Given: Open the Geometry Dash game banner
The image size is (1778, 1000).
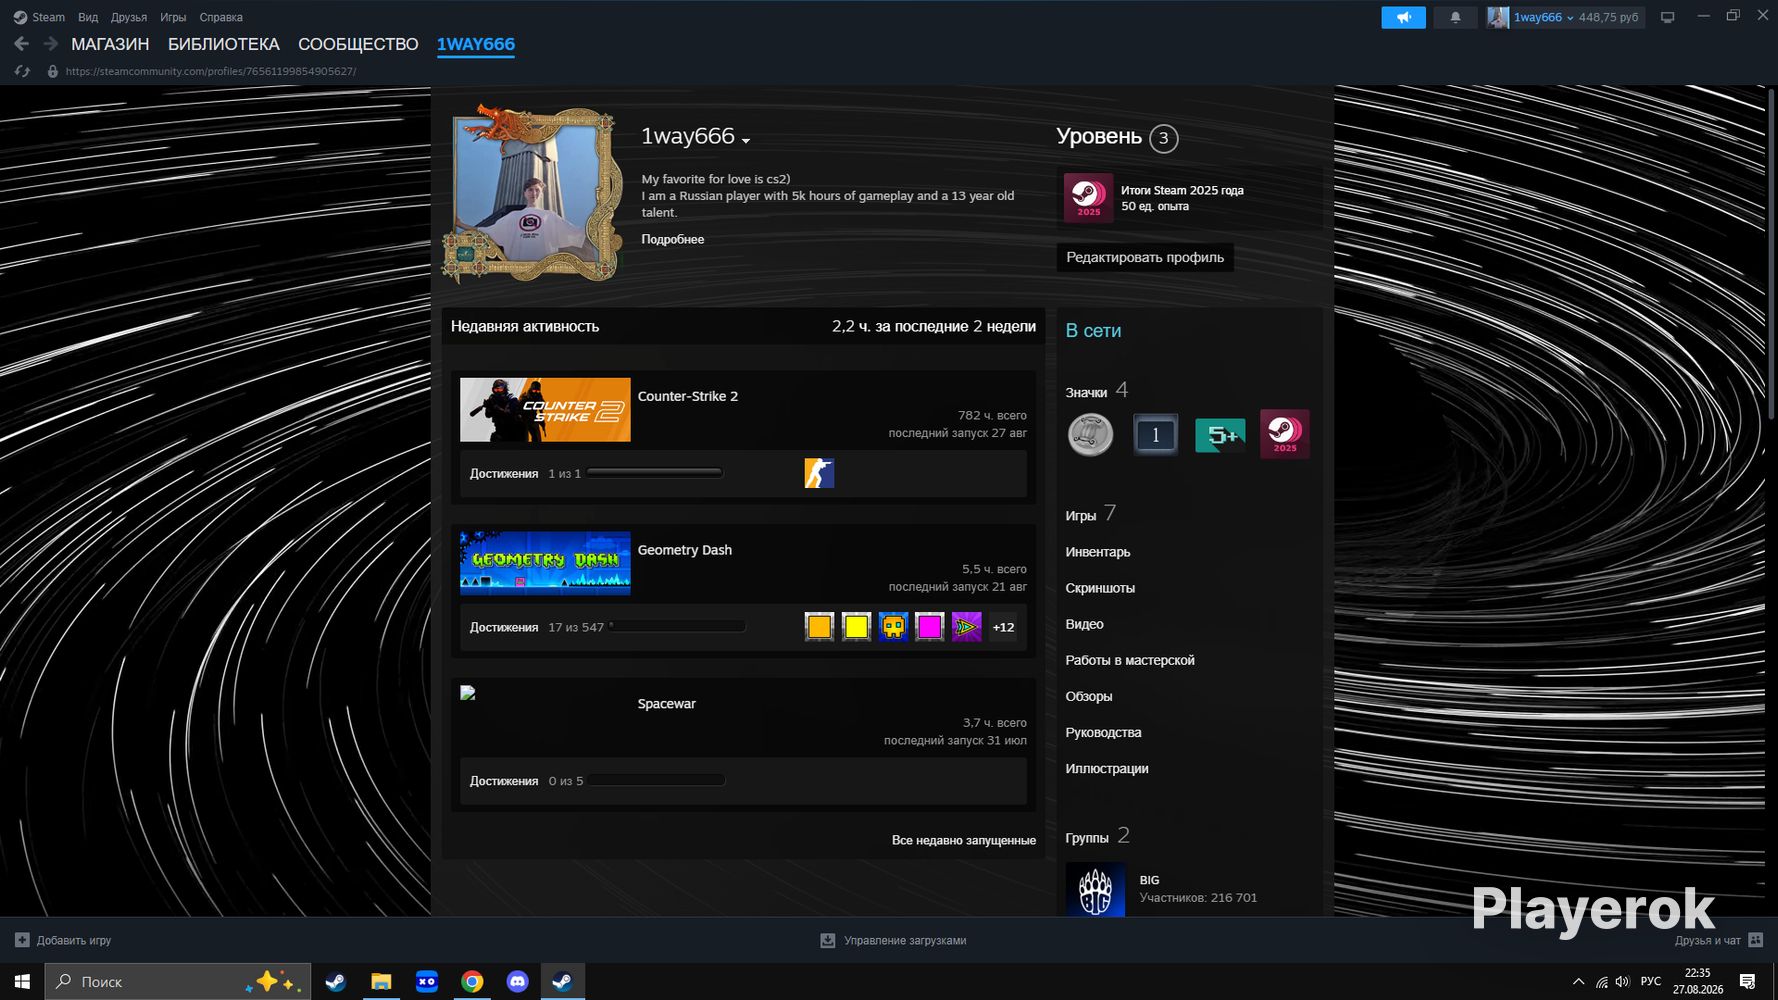Looking at the screenshot, I should 545,563.
